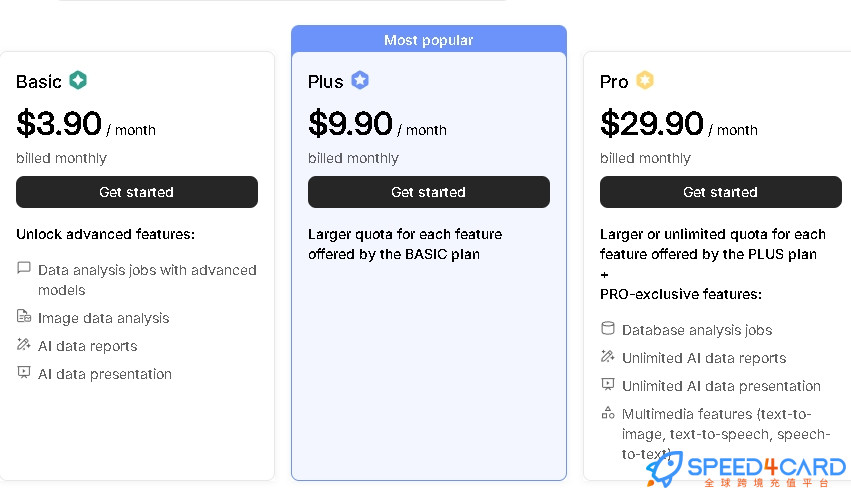Click the $29.90 Pro price

[x=652, y=123]
